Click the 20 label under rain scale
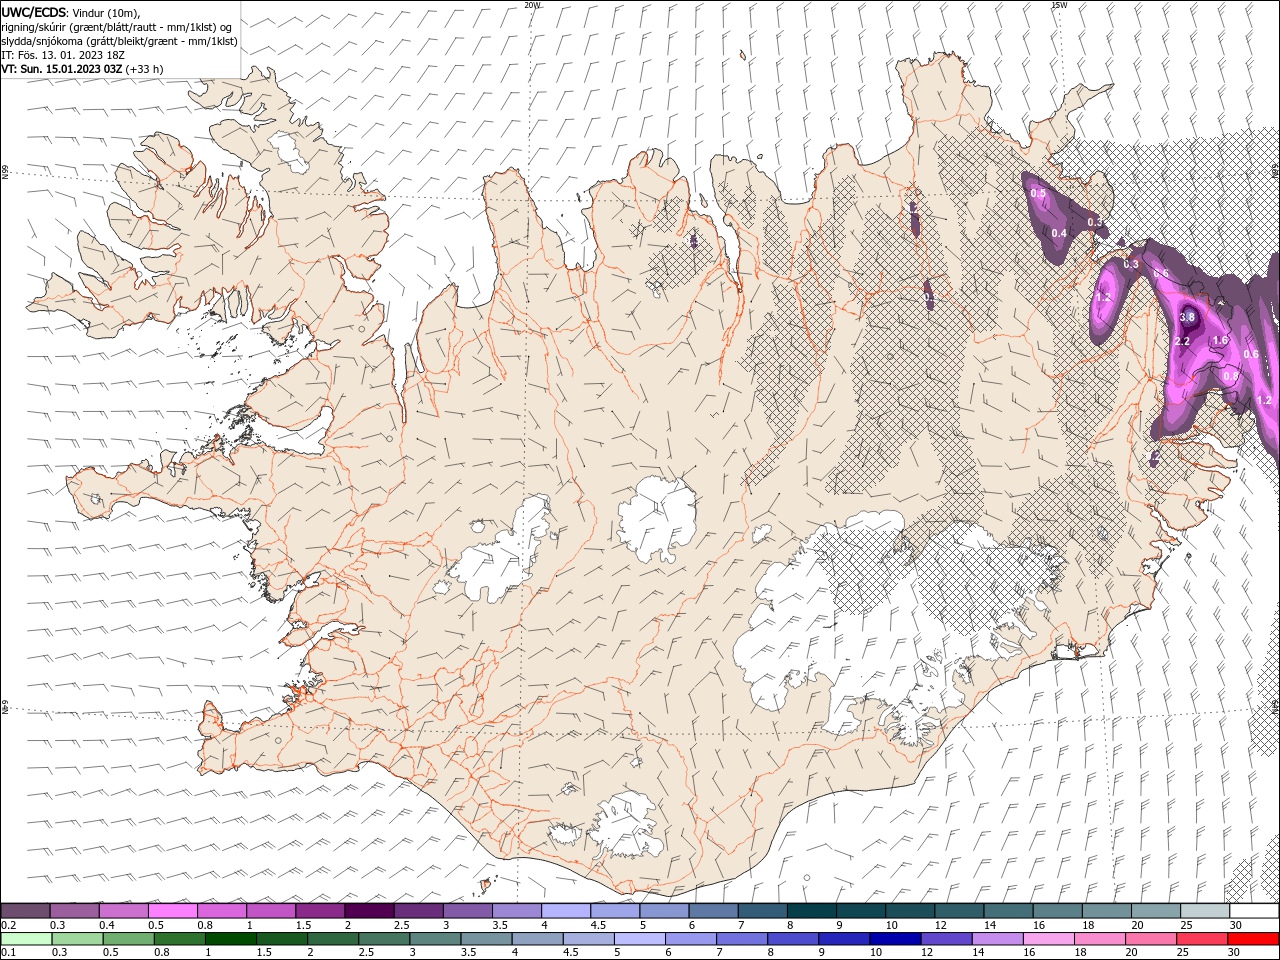This screenshot has width=1280, height=960. pyautogui.click(x=1131, y=952)
